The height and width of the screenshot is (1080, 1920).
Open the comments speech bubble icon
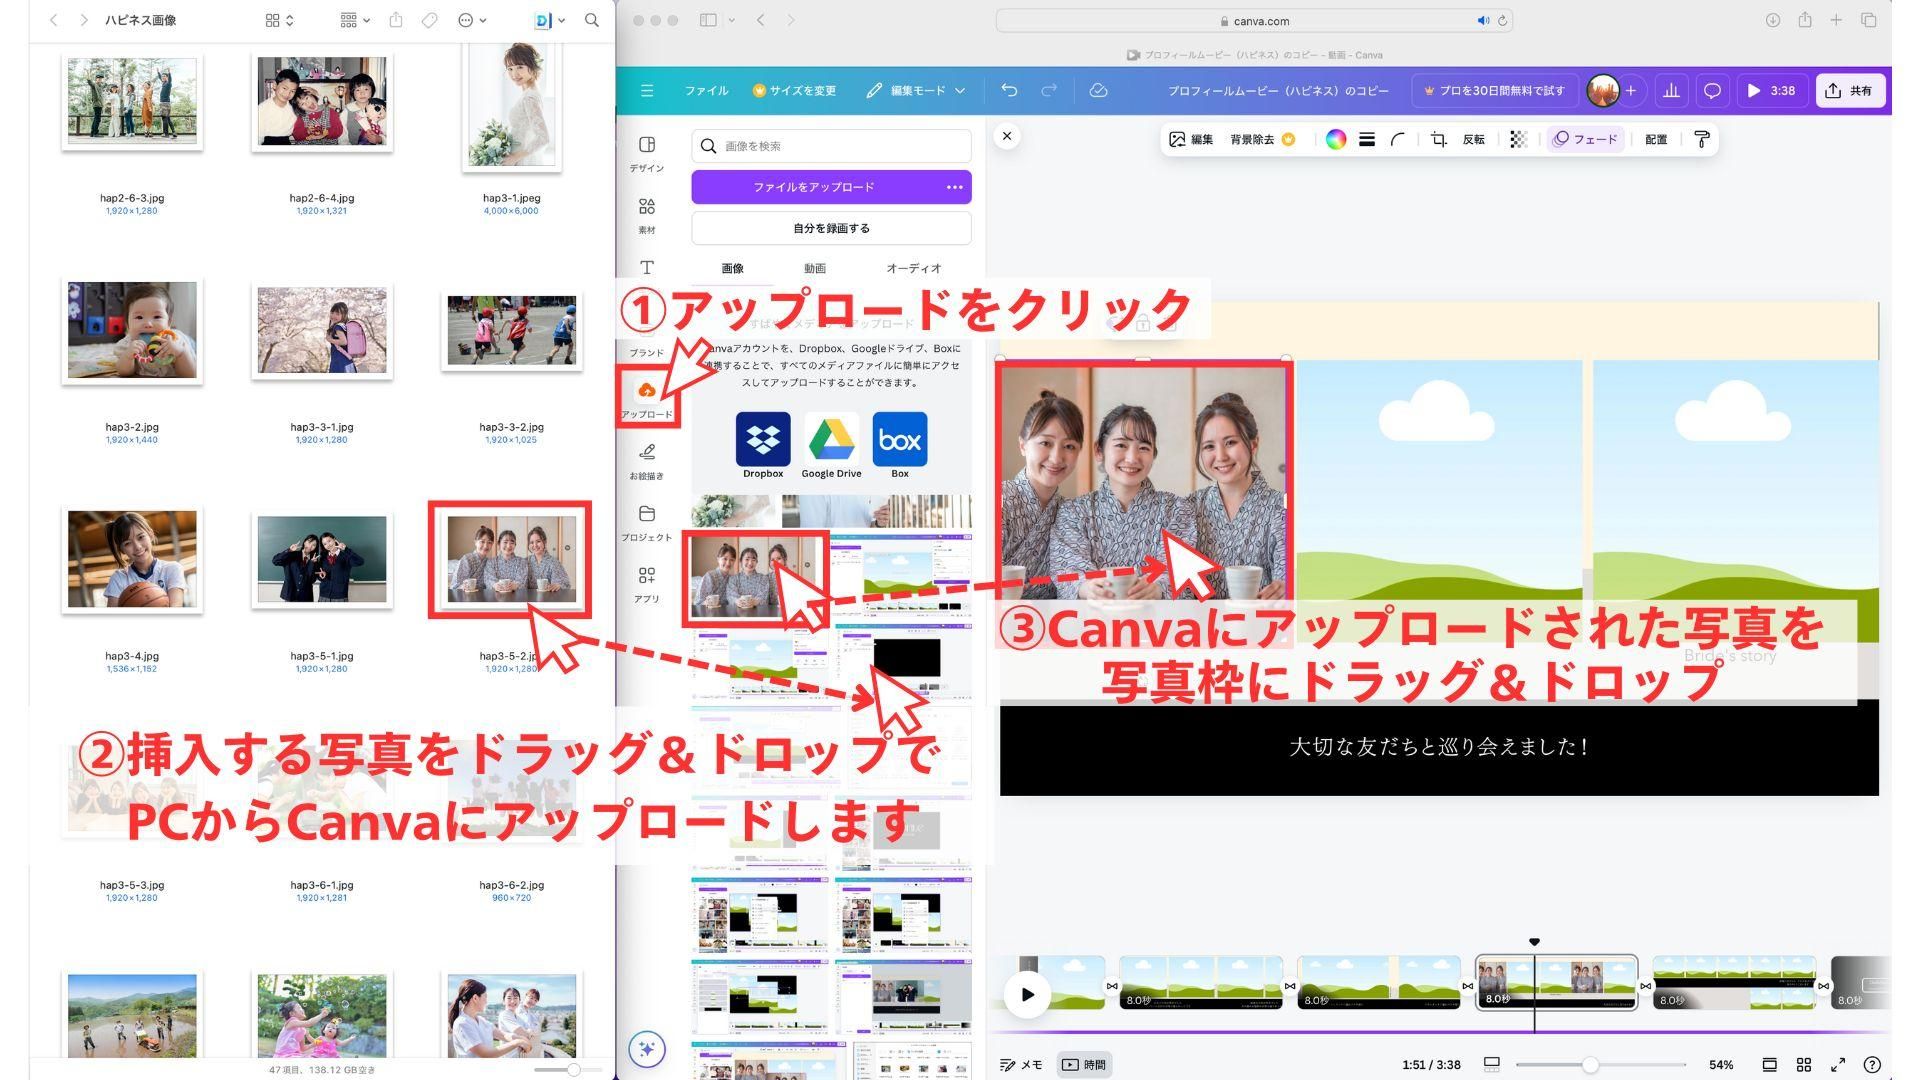[1712, 90]
